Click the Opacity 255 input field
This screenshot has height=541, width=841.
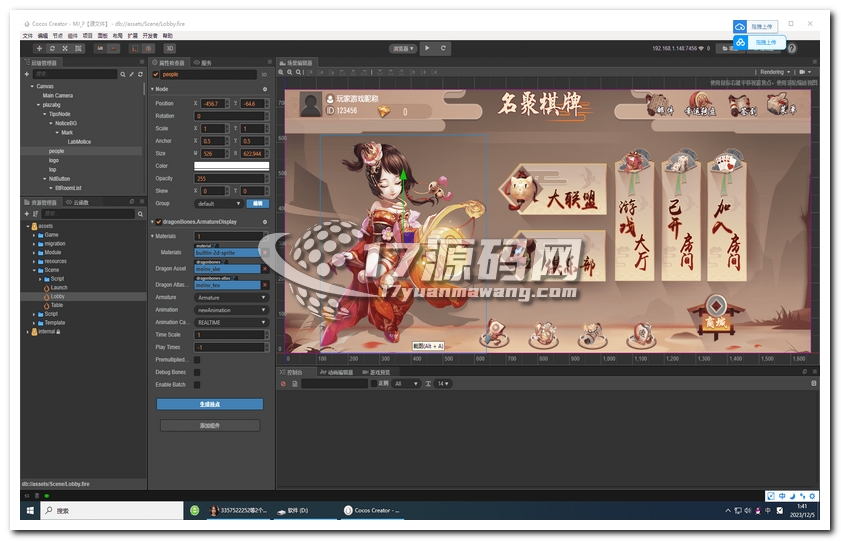pyautogui.click(x=231, y=179)
